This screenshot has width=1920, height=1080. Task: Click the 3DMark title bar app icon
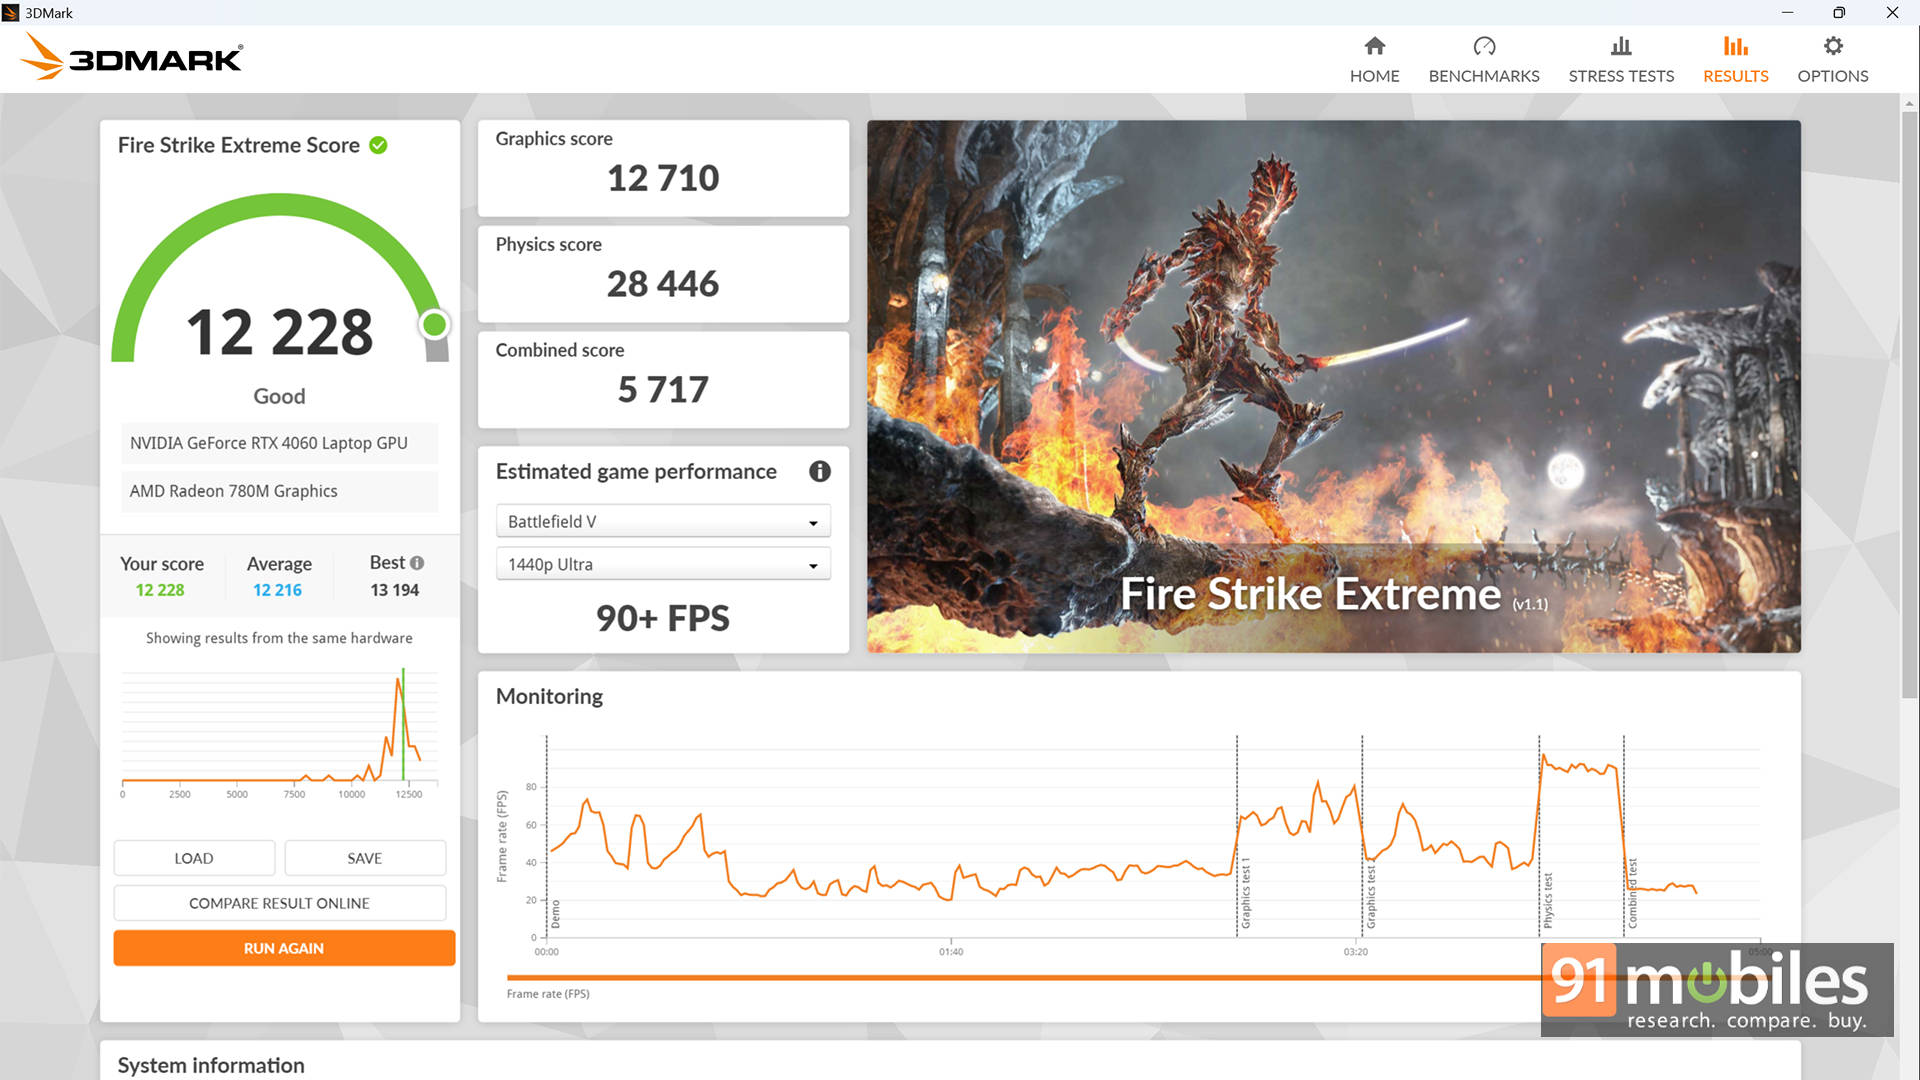(x=11, y=13)
